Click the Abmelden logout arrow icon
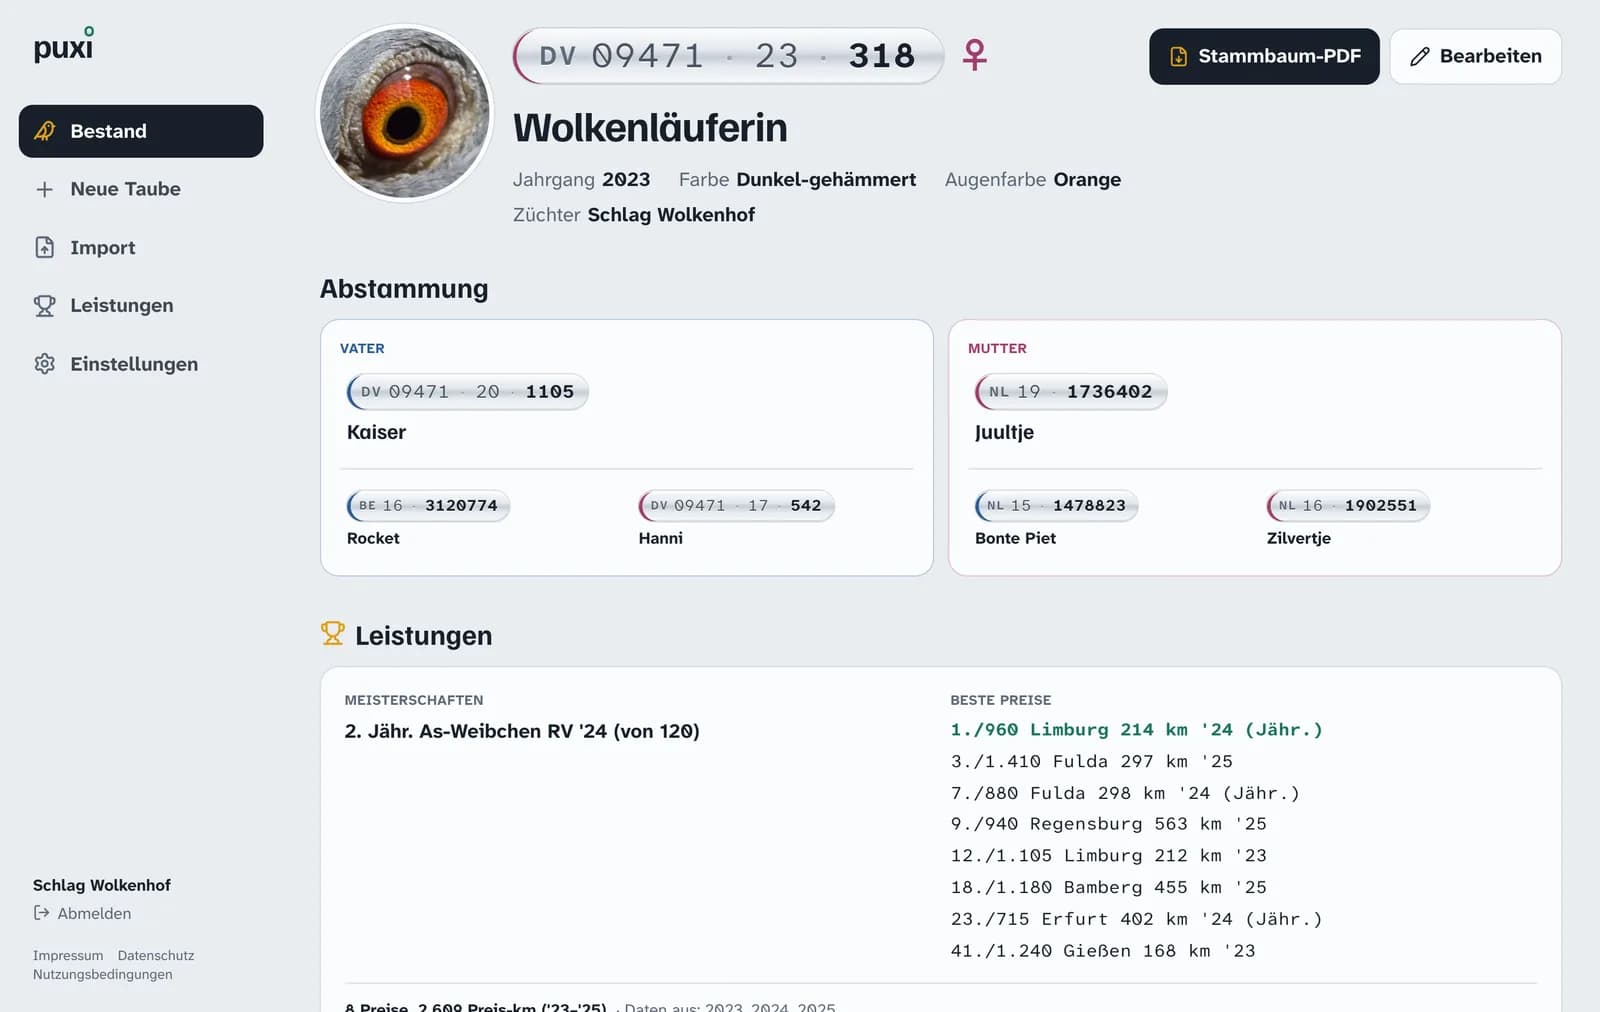 coord(41,913)
